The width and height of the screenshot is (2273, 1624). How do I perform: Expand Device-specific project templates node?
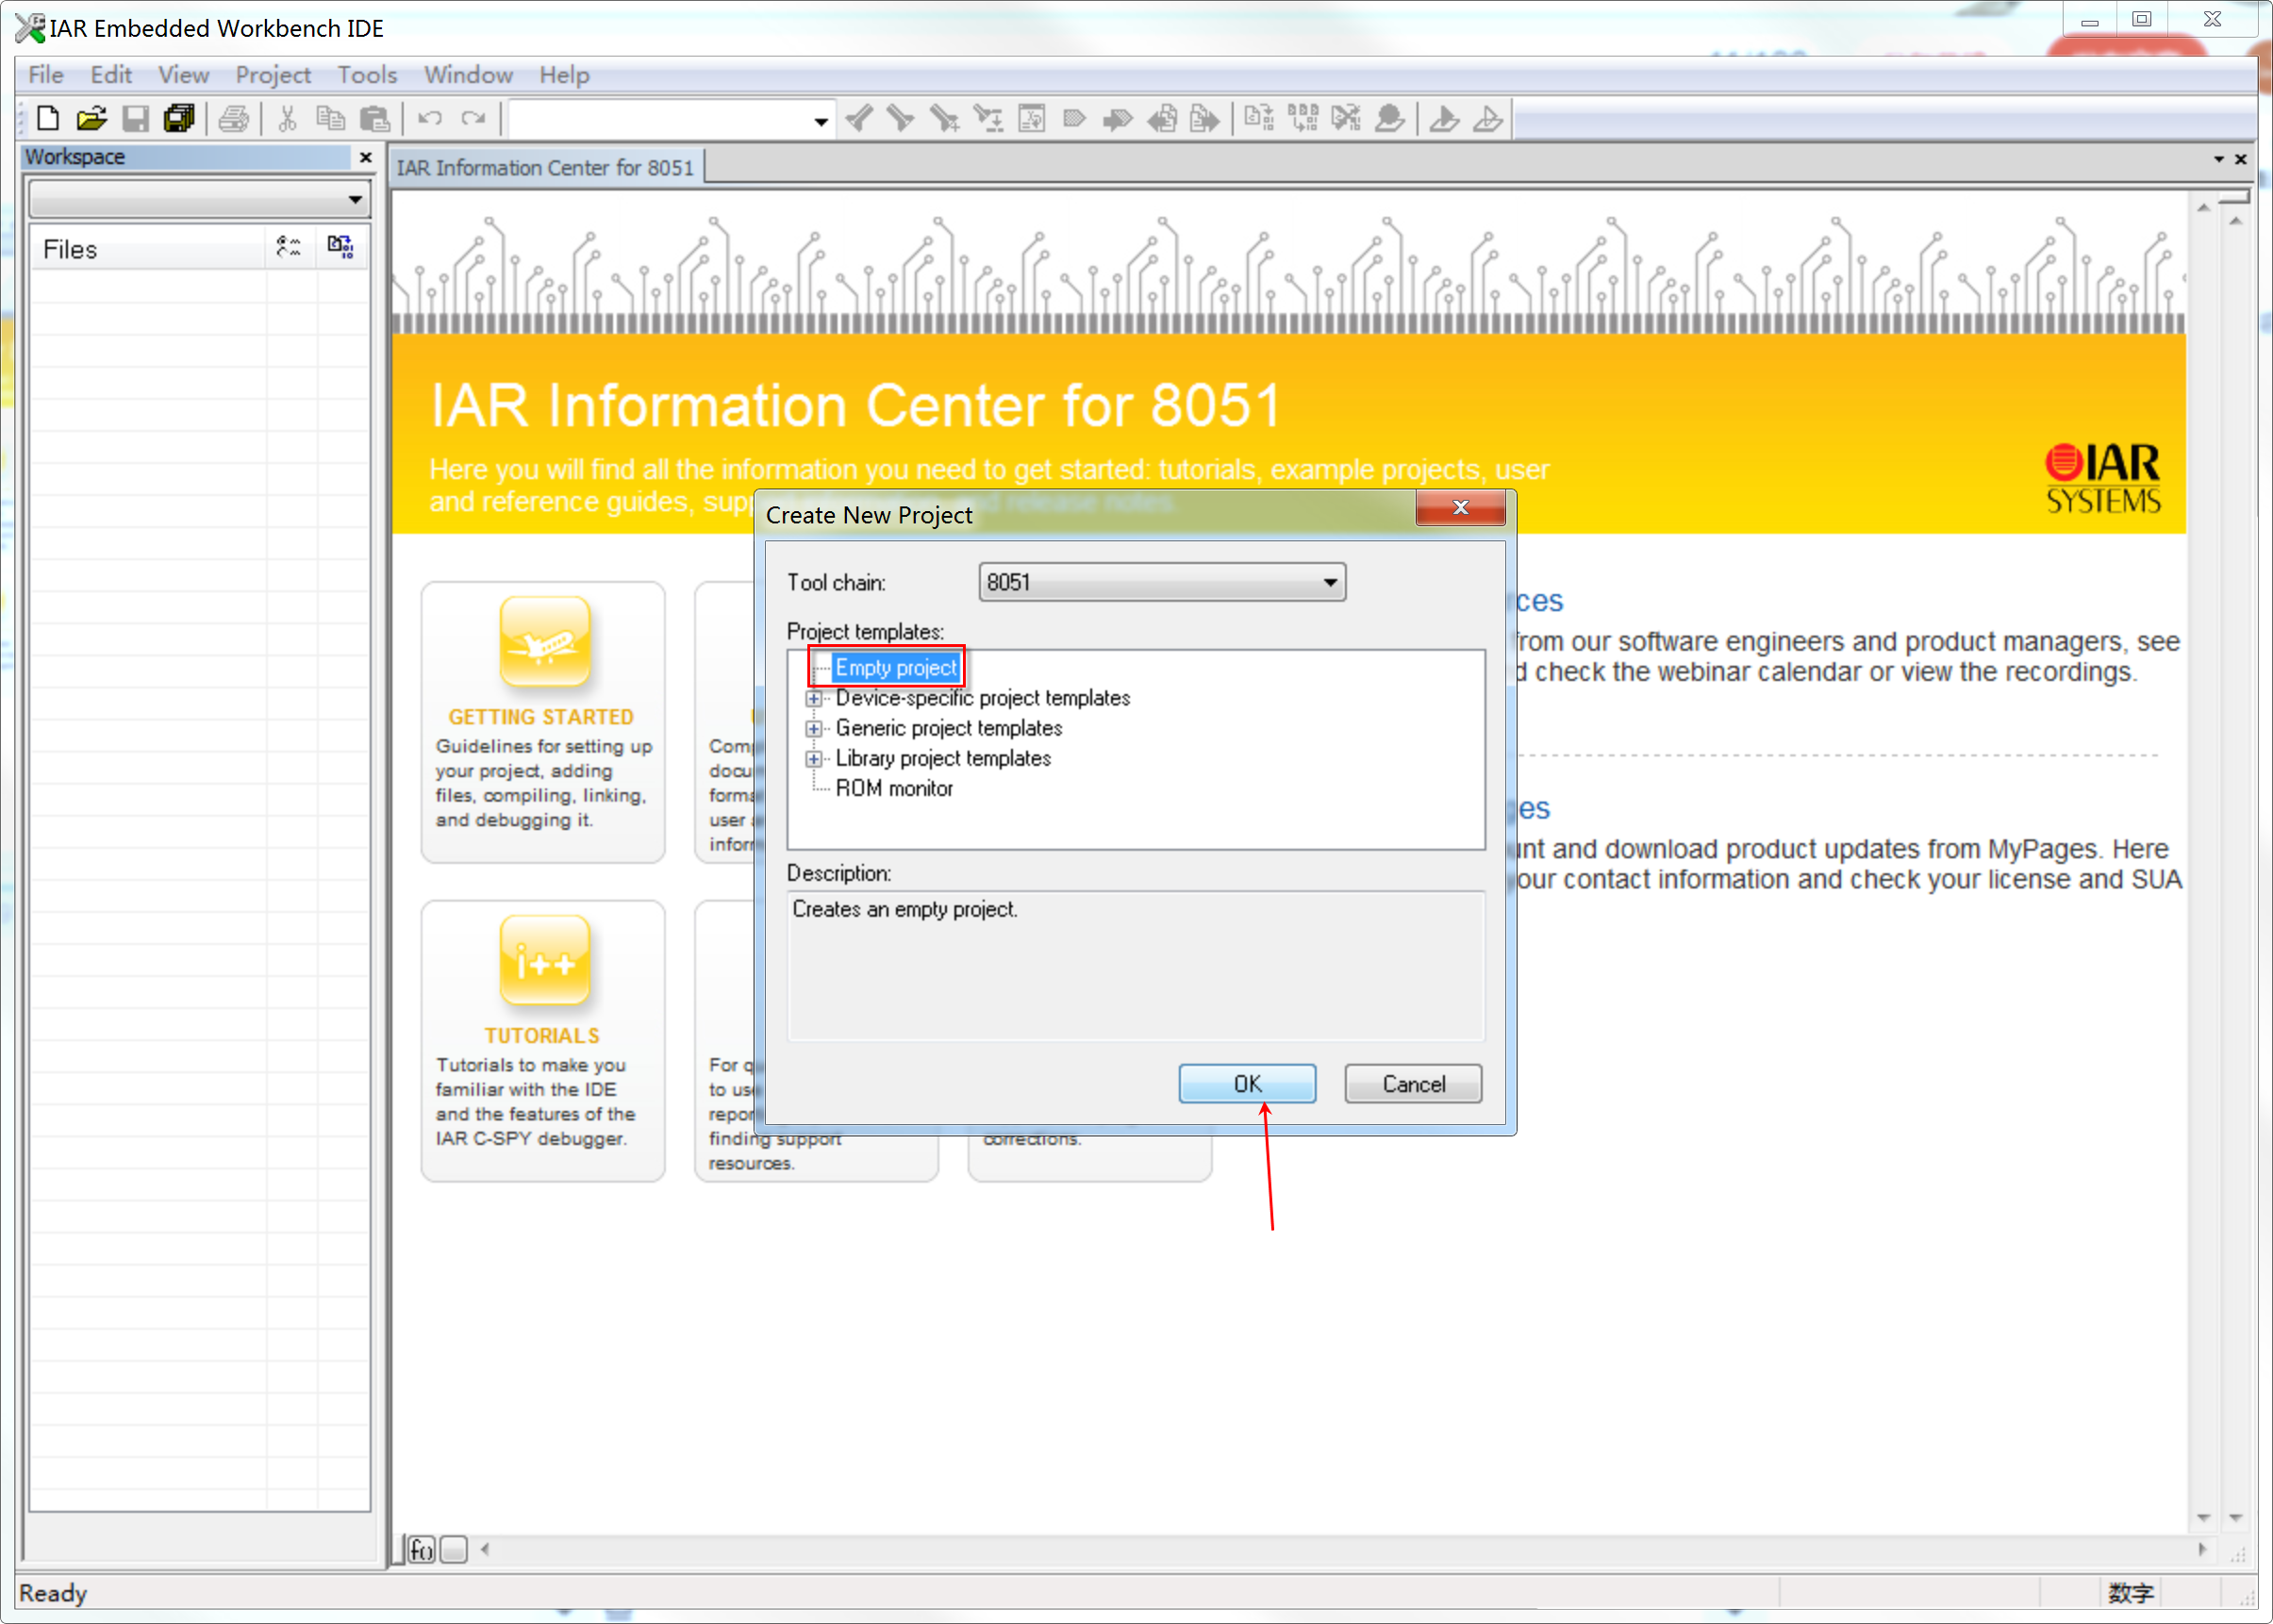pos(814,698)
